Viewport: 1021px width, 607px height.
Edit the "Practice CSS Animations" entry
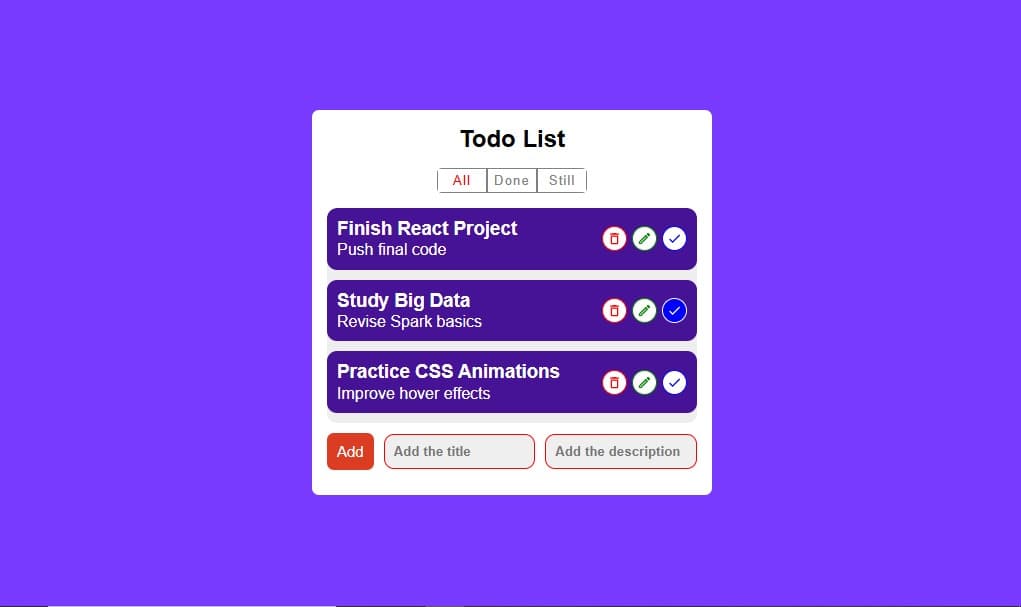(644, 382)
